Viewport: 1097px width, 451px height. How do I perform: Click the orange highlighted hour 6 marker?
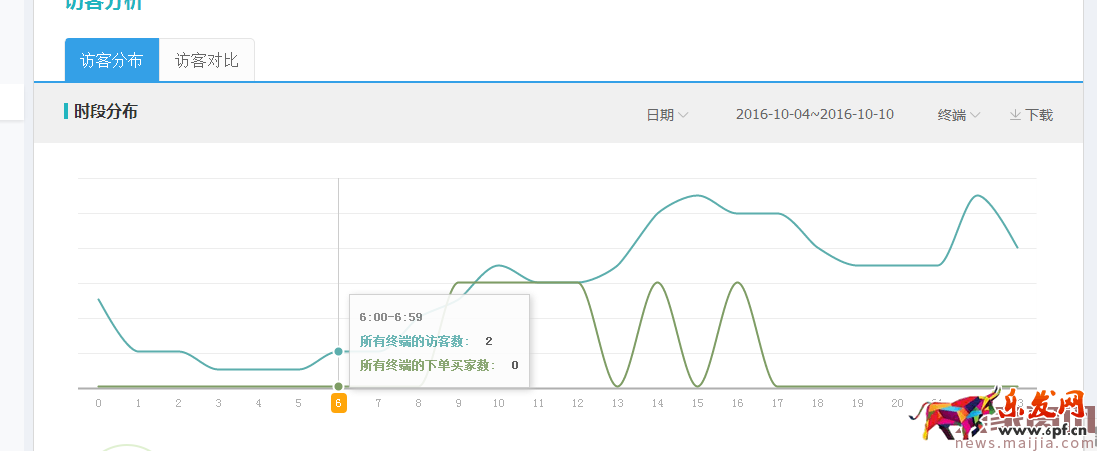point(338,403)
